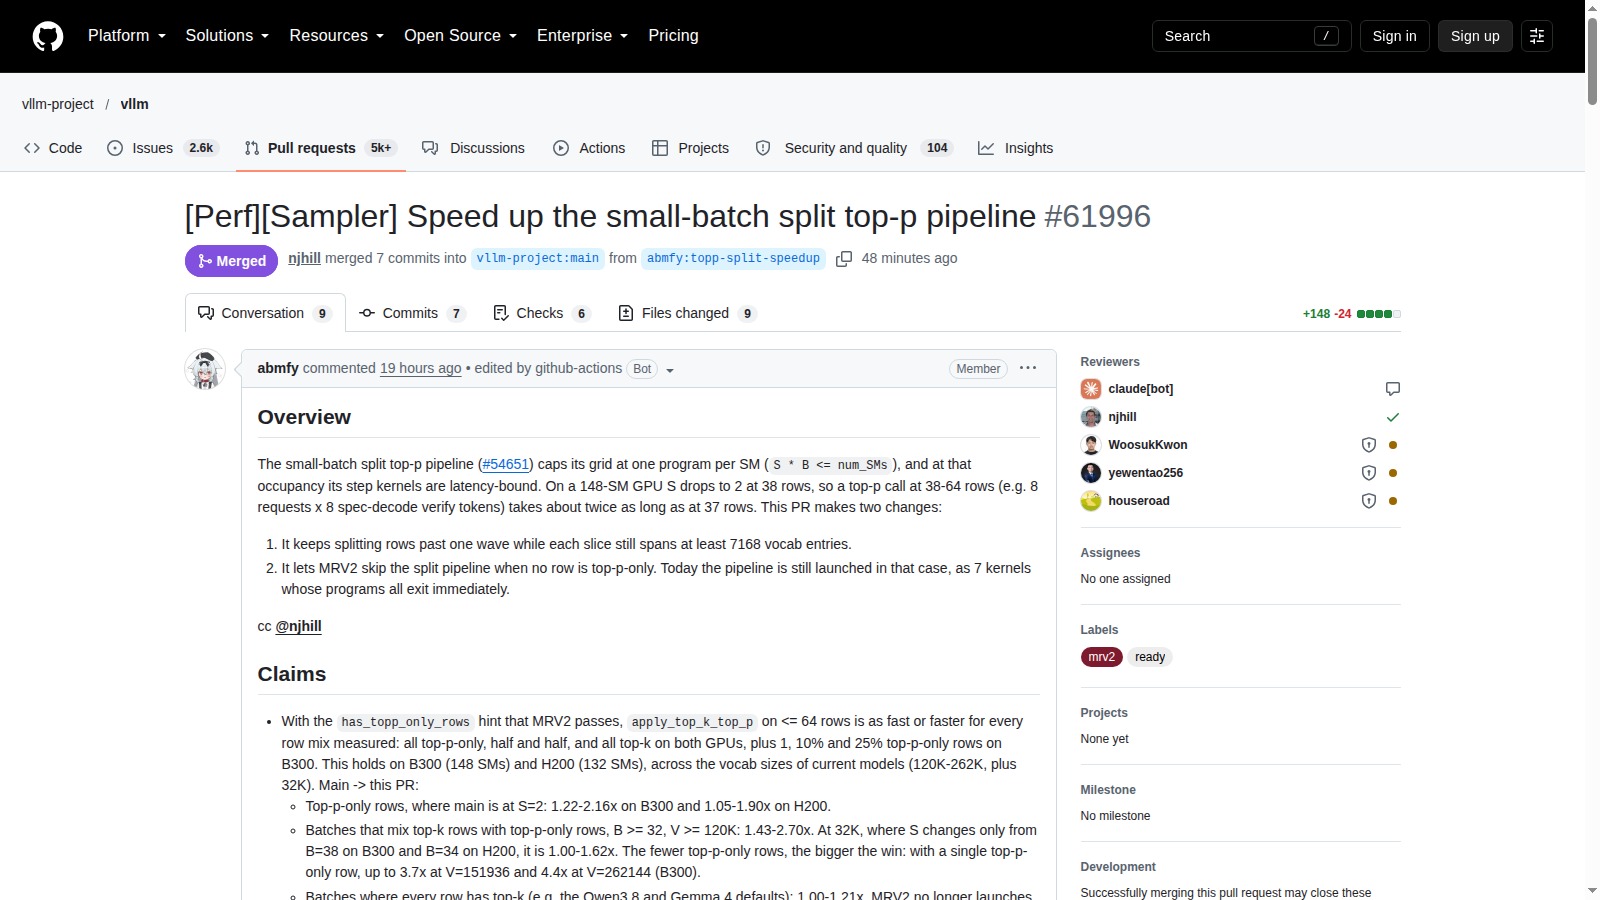Click WoosukKwon reviewer avatar
1600x900 pixels.
(1091, 445)
